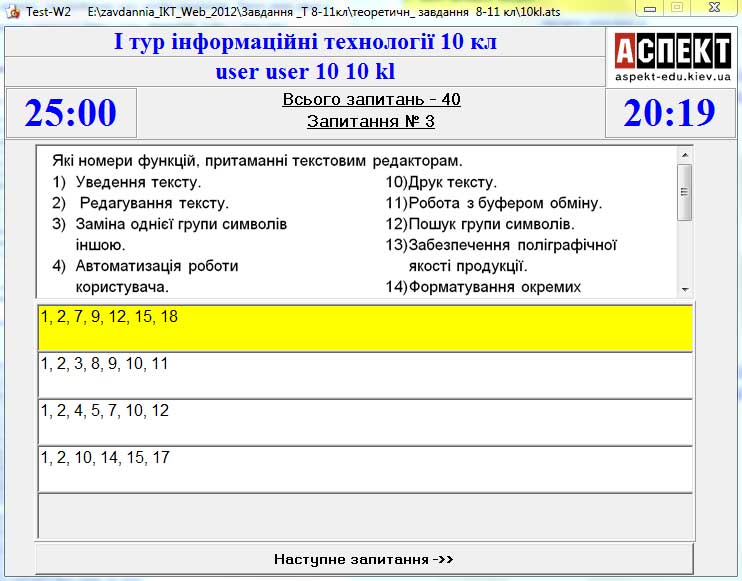This screenshot has width=742, height=581.
Task: Pick answer 1, 2, 4, 5, 7, 10, 12
Action: [x=365, y=422]
